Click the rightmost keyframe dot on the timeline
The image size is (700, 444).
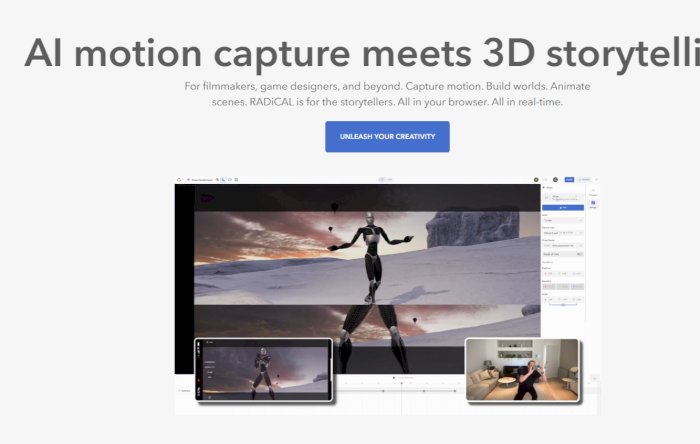pyautogui.click(x=455, y=391)
